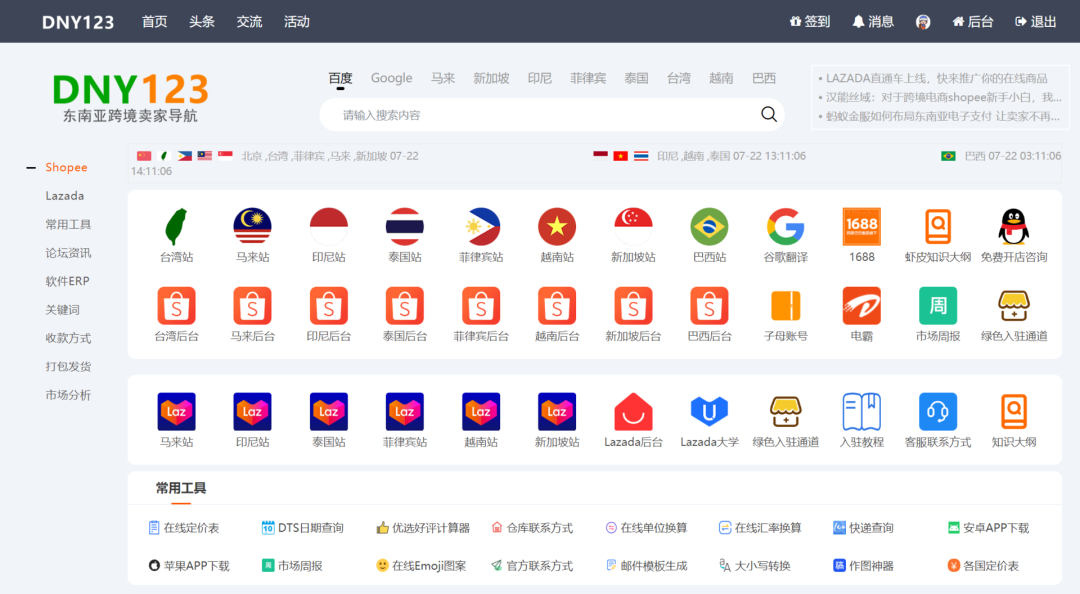This screenshot has width=1080, height=594.
Task: Open the 在线定价表 tool link
Action: pyautogui.click(x=184, y=528)
